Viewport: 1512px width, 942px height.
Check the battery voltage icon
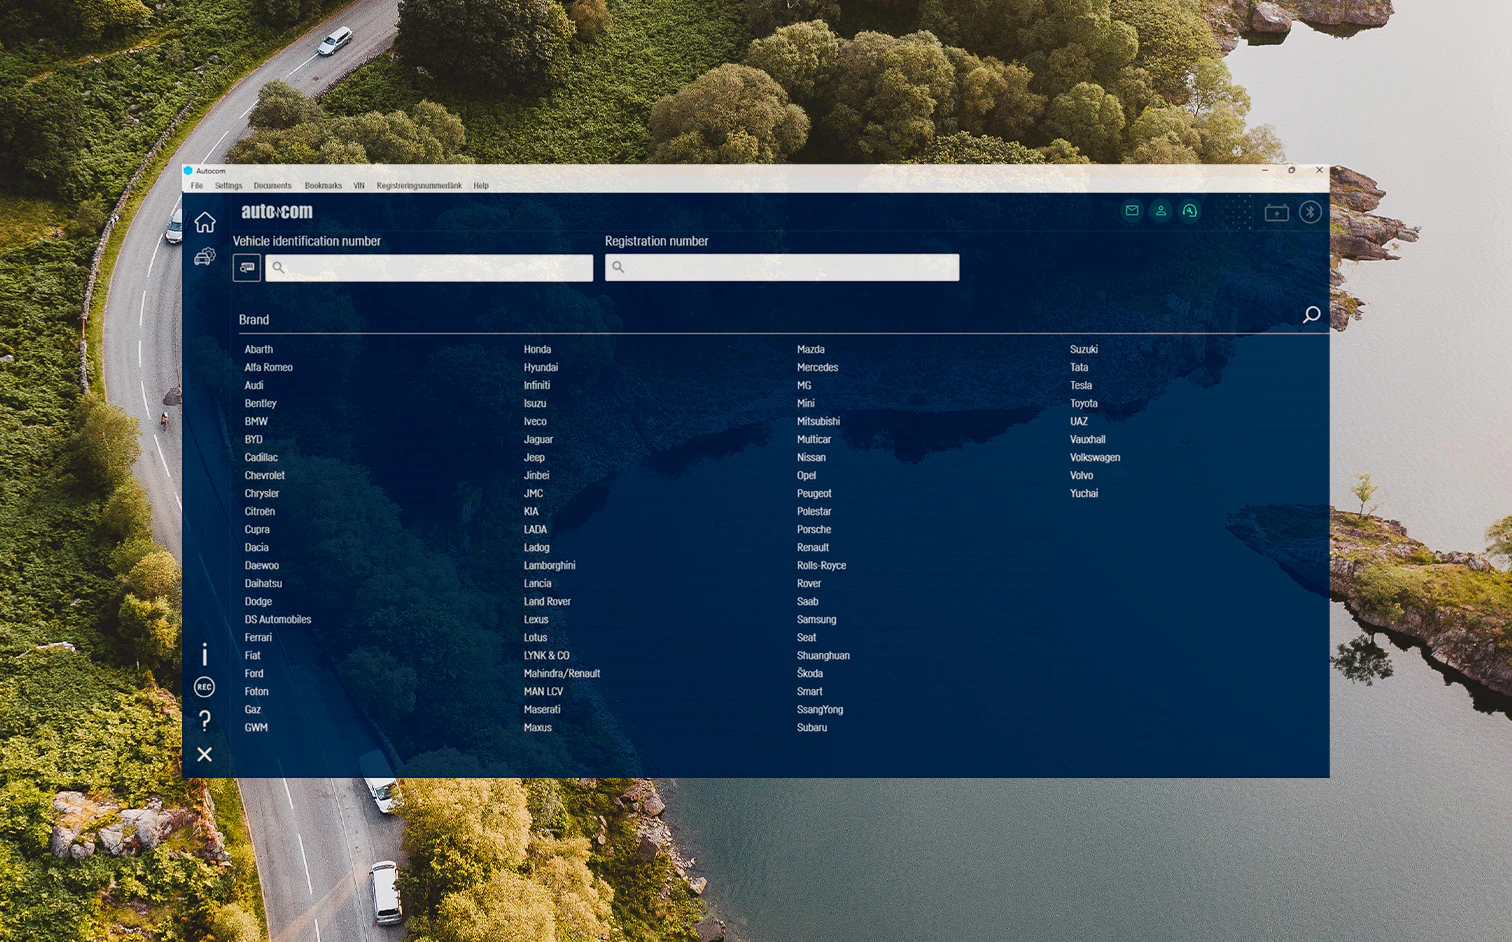click(x=1277, y=212)
